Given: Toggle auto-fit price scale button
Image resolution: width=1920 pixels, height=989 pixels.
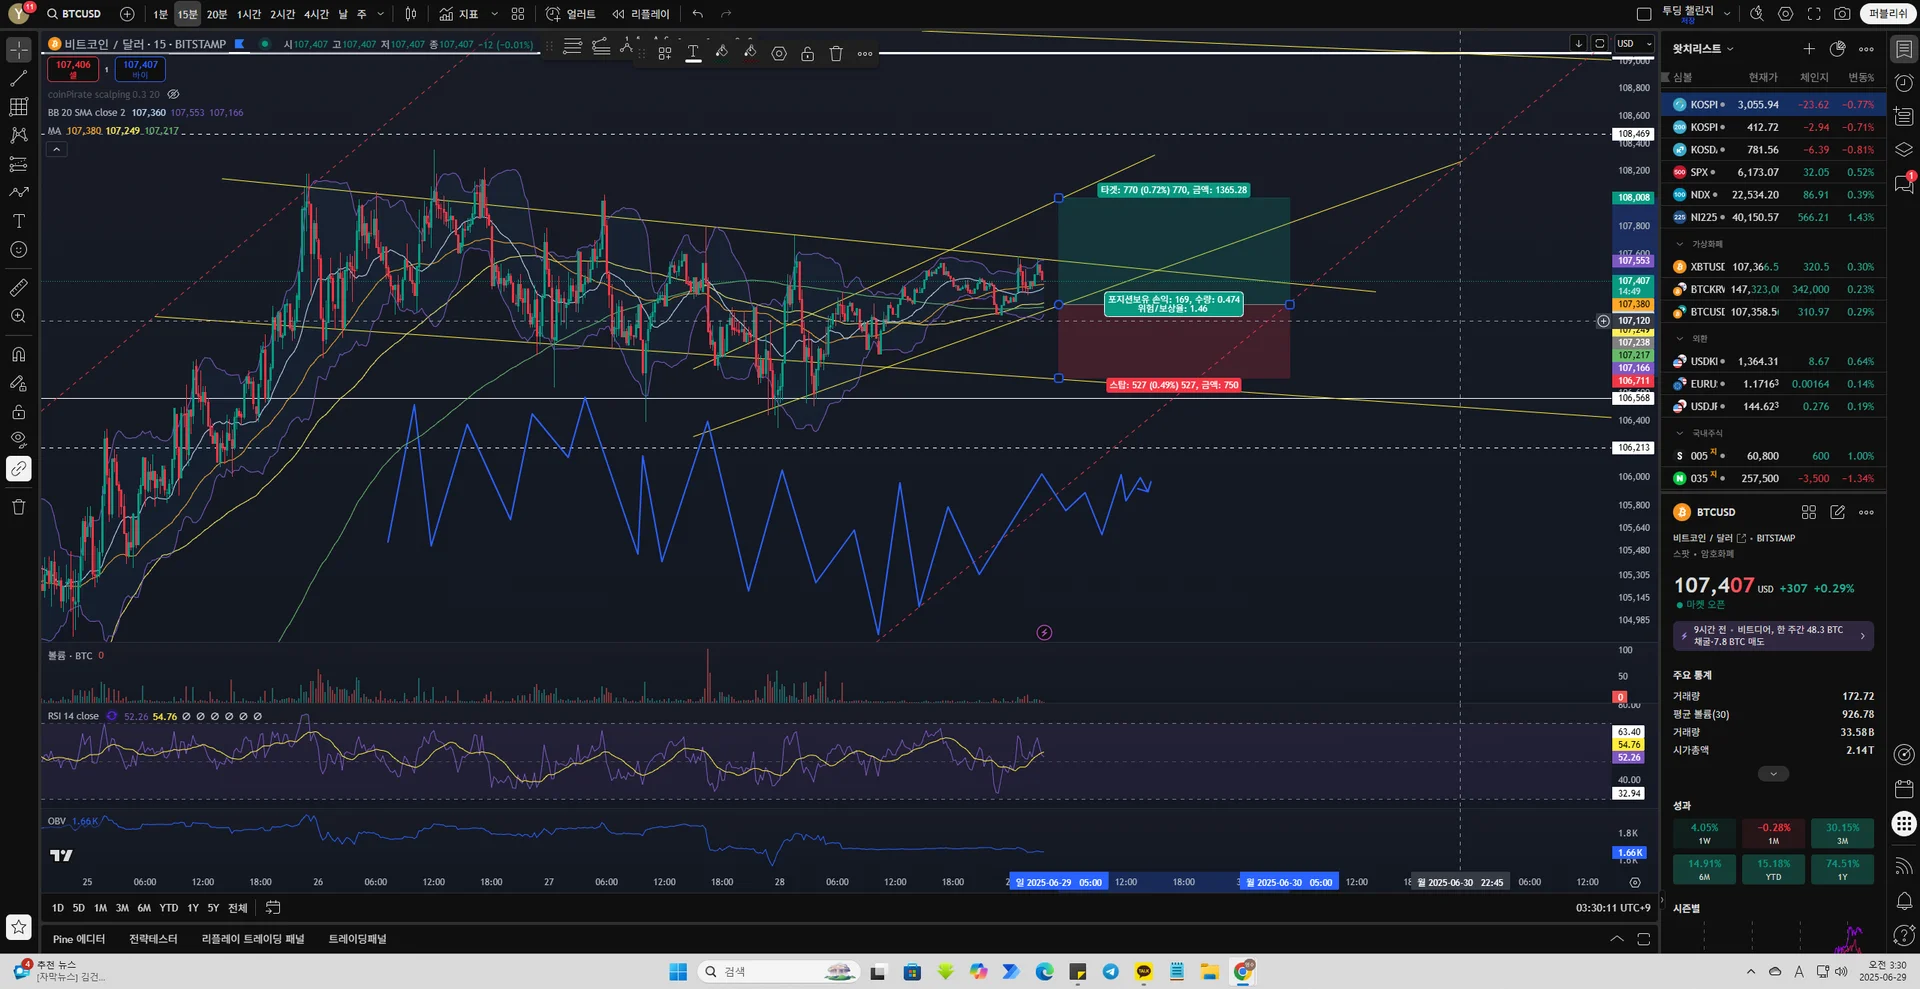Looking at the screenshot, I should (x=1600, y=44).
